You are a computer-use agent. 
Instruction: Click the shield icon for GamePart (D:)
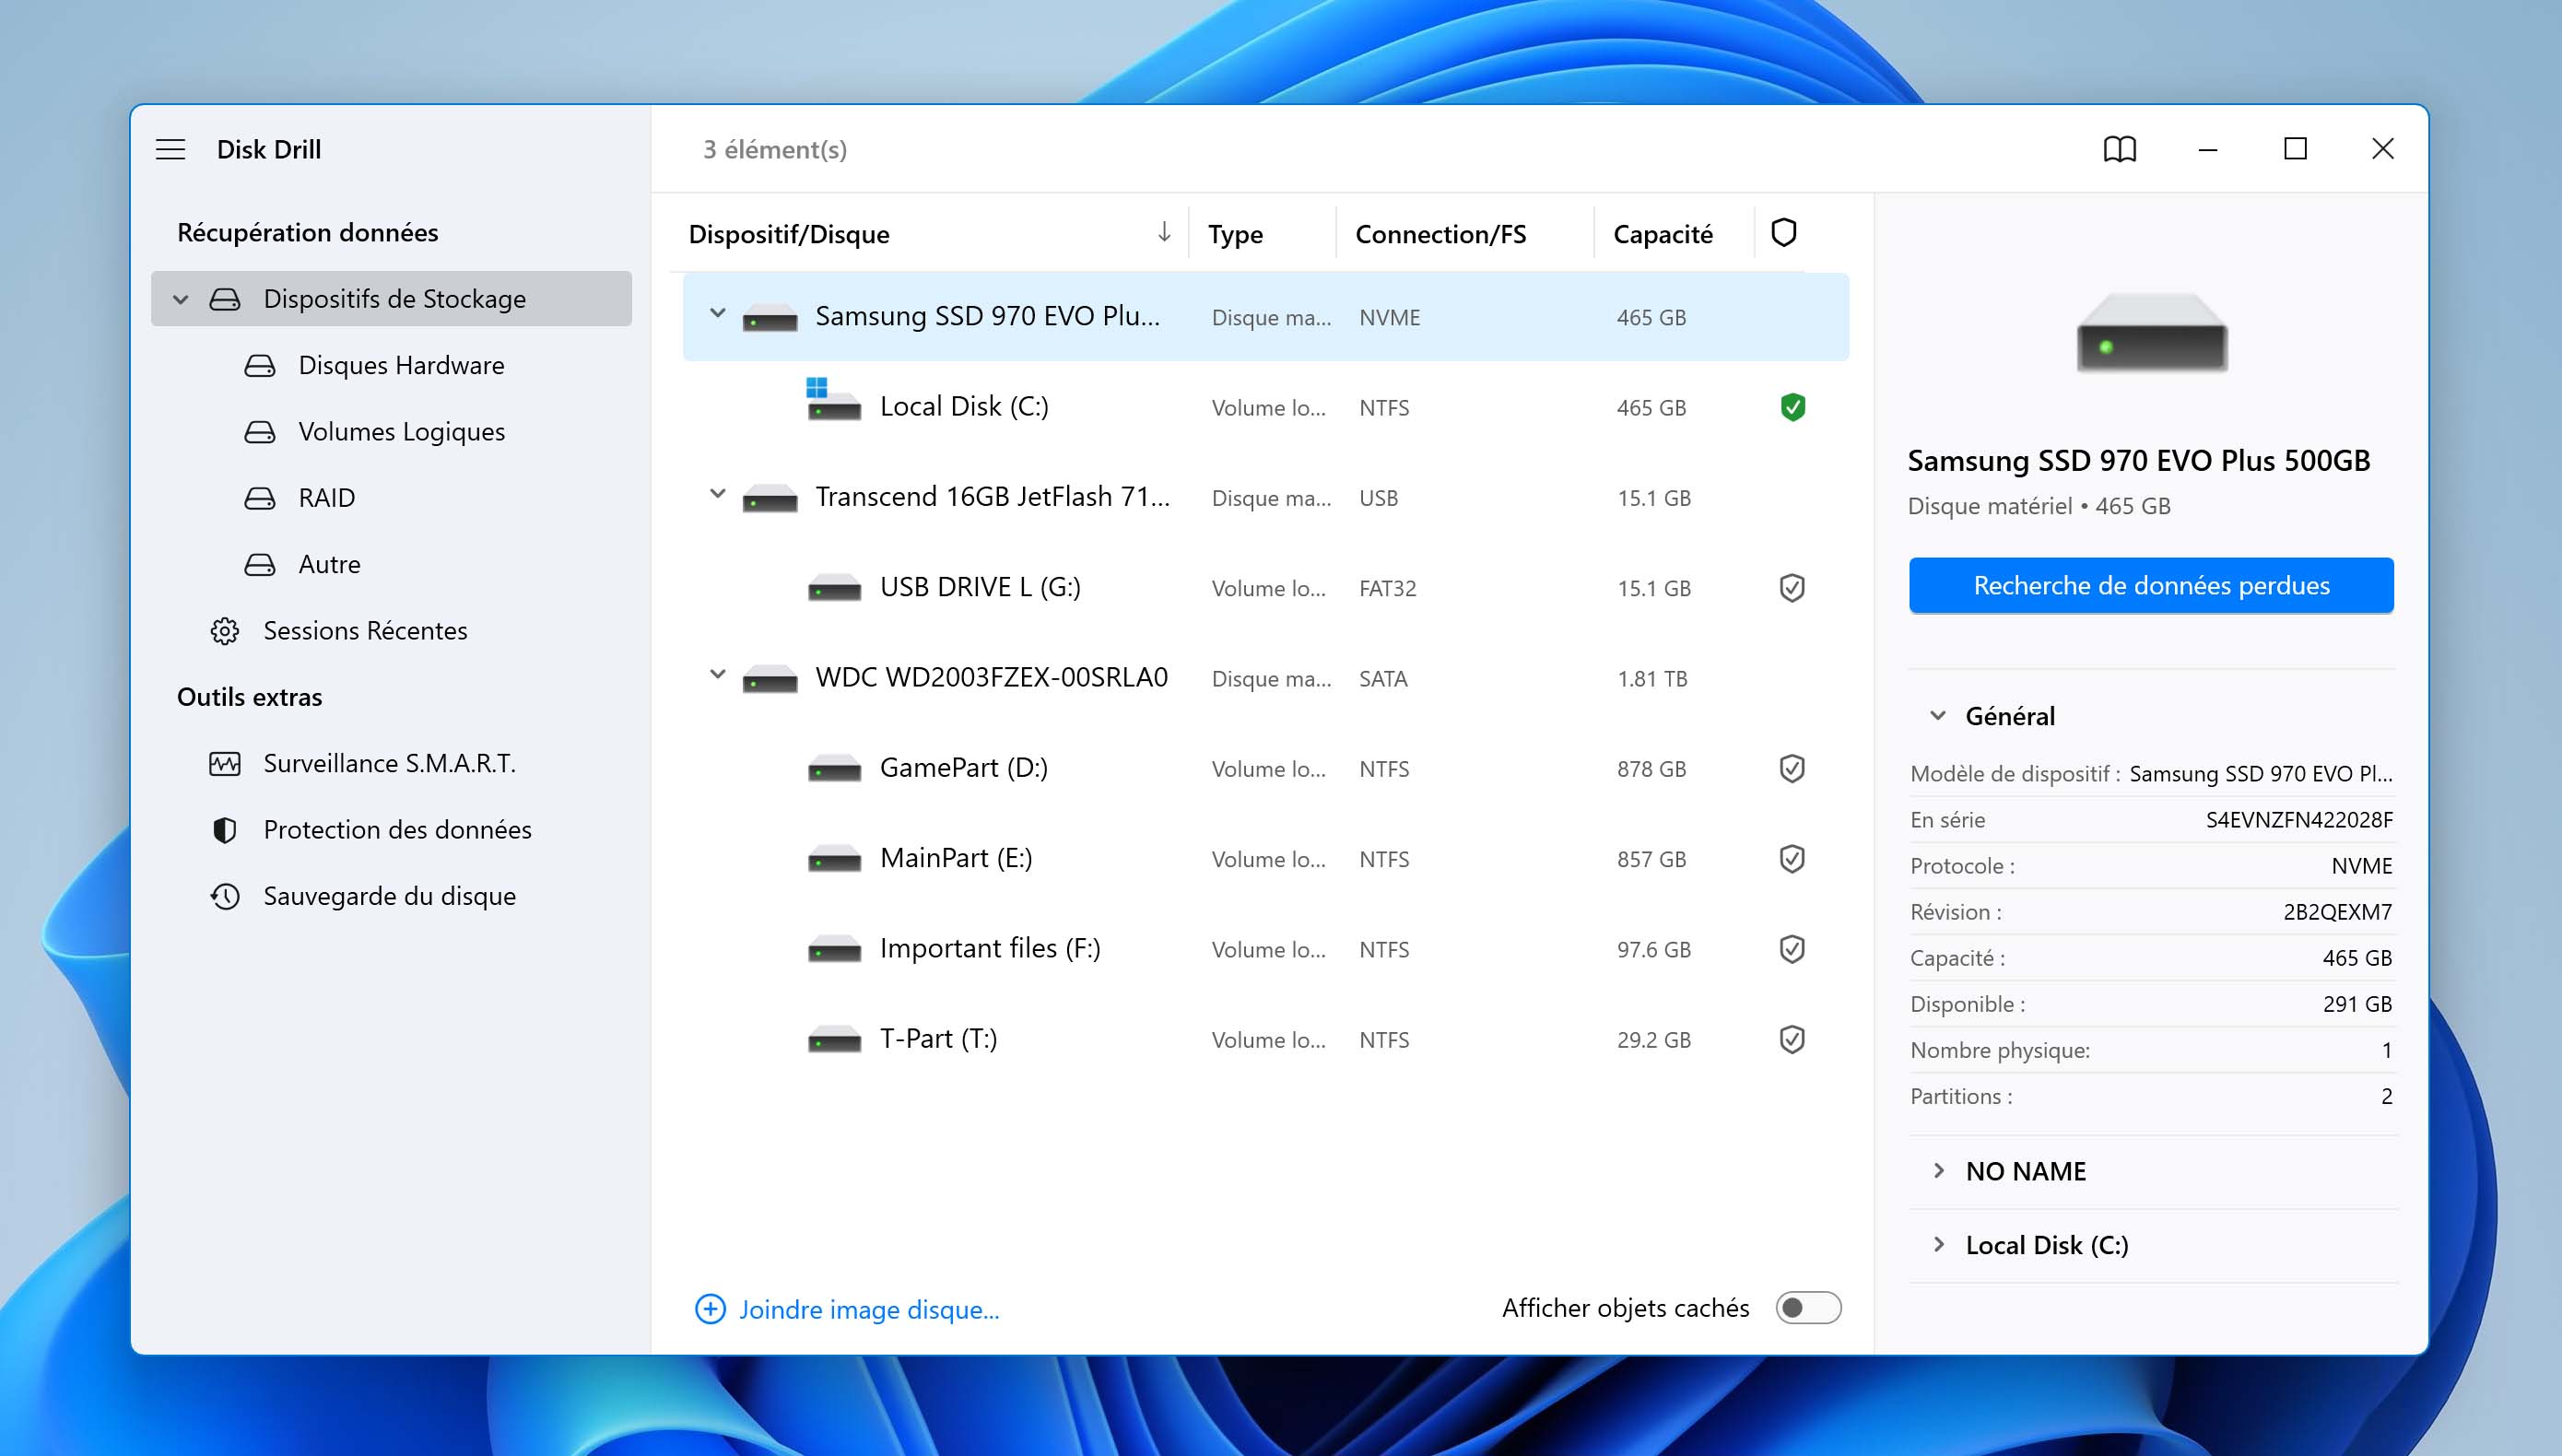(x=1792, y=769)
